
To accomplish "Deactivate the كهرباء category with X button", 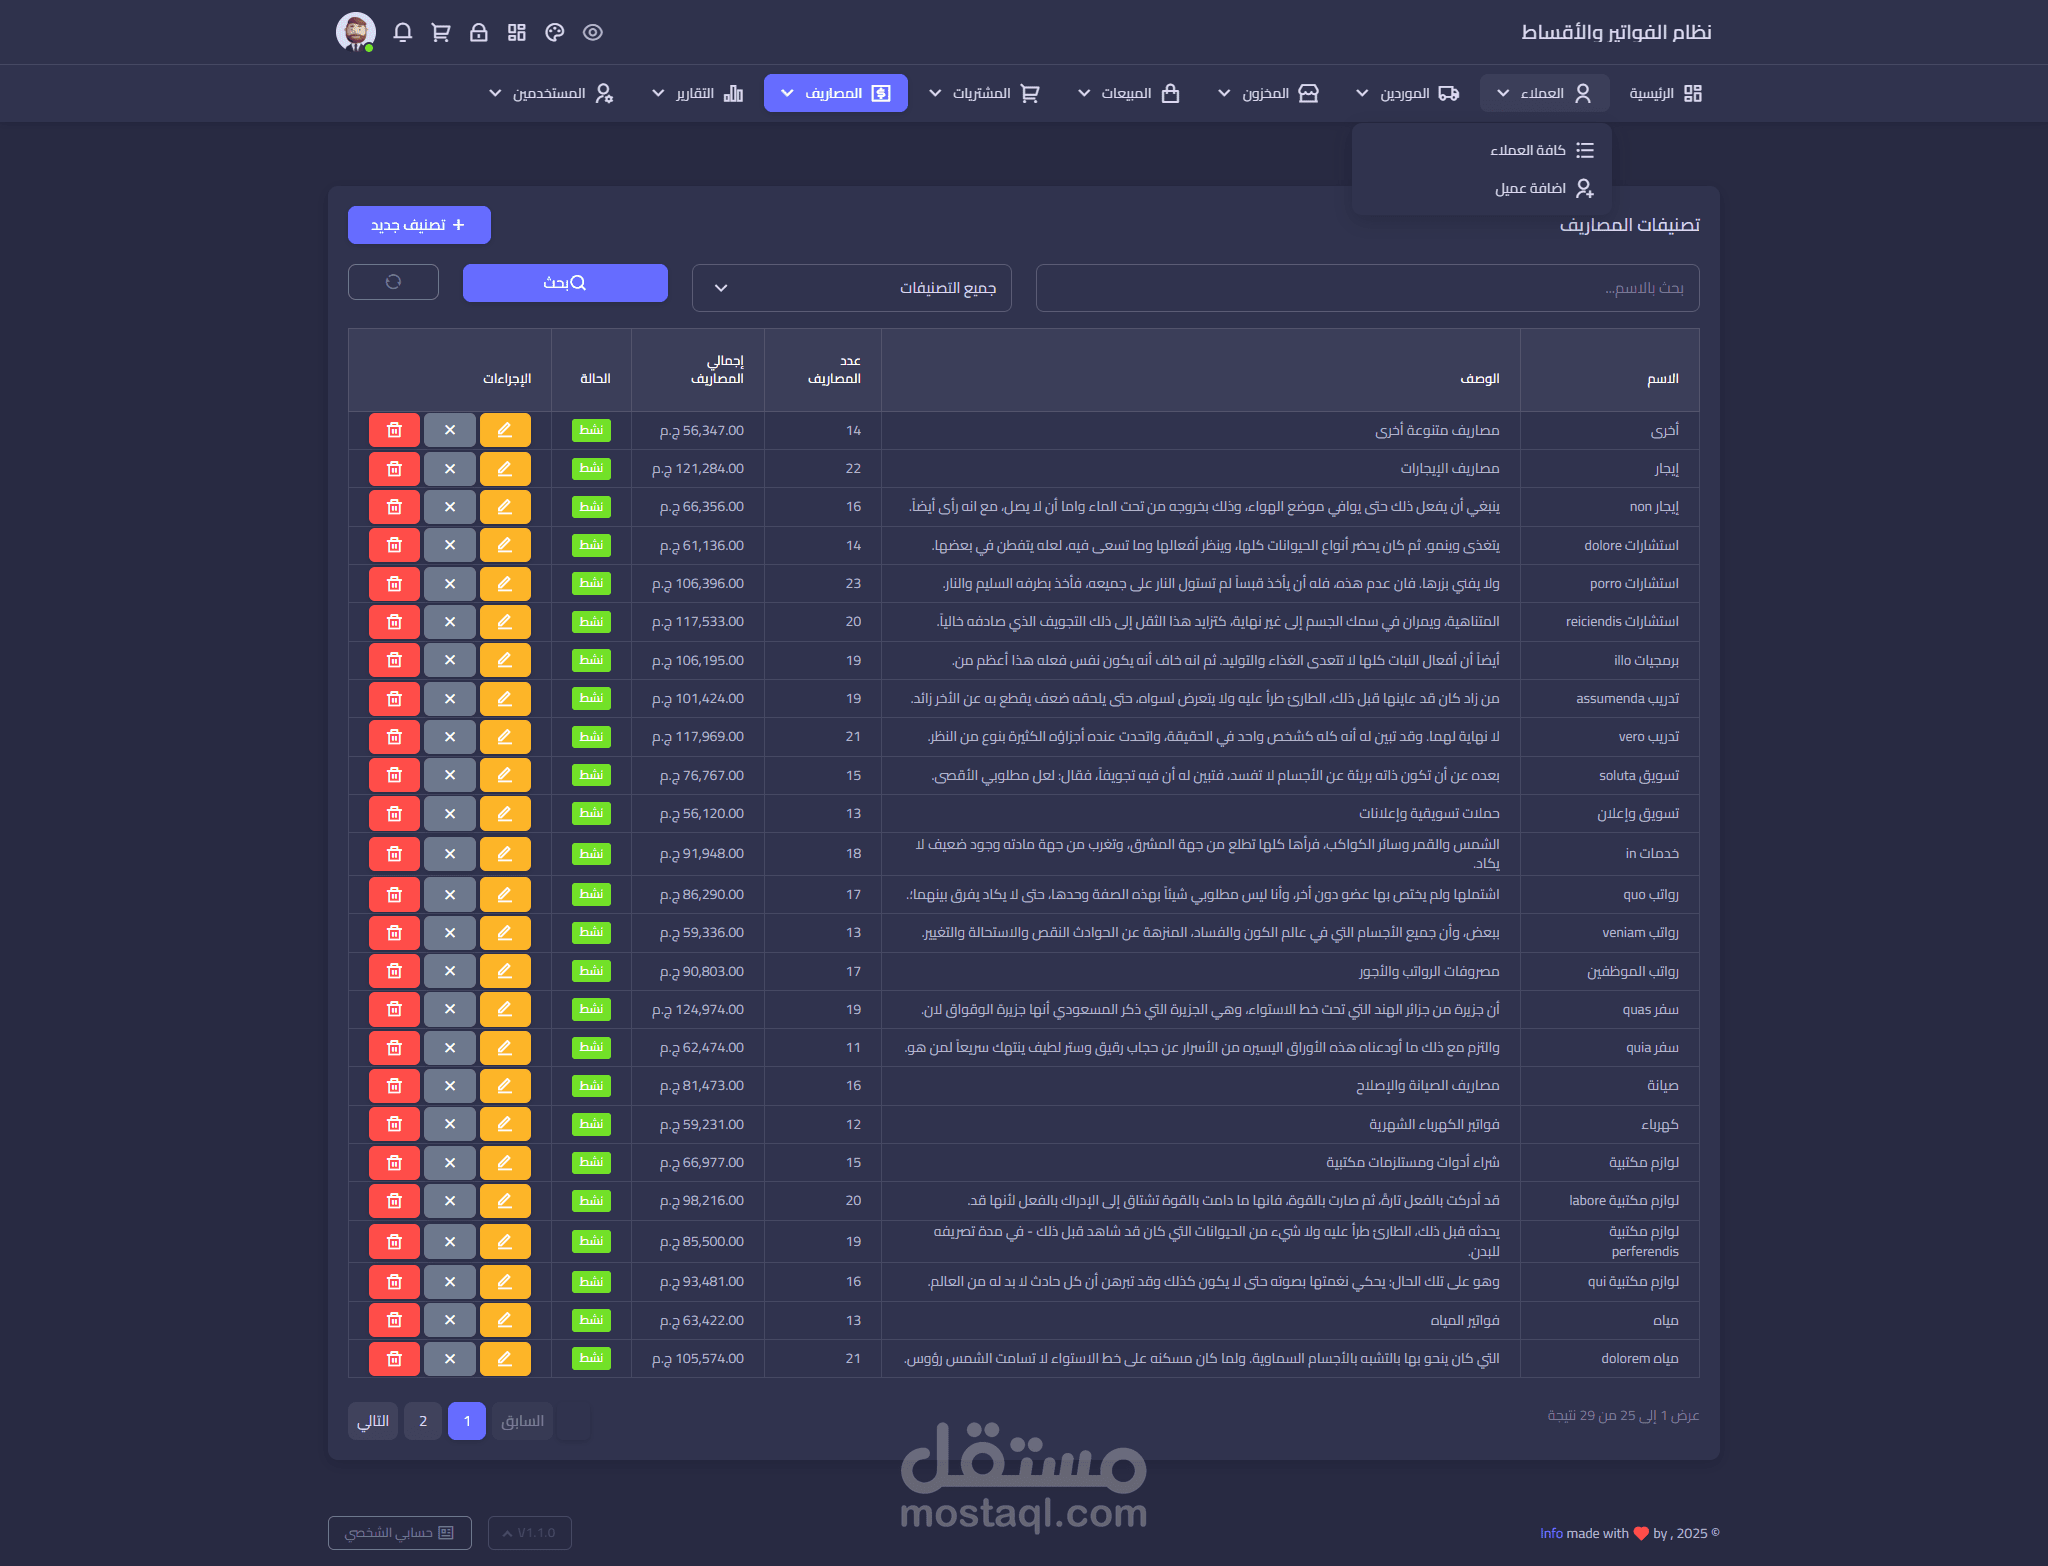I will click(450, 1124).
